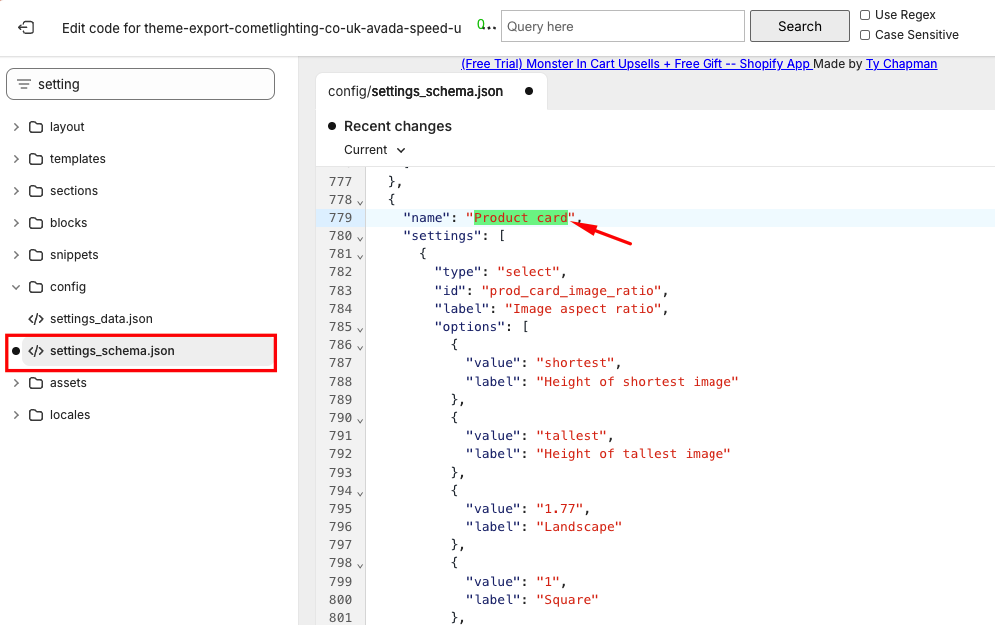Click the Recent changes heading

tap(397, 126)
